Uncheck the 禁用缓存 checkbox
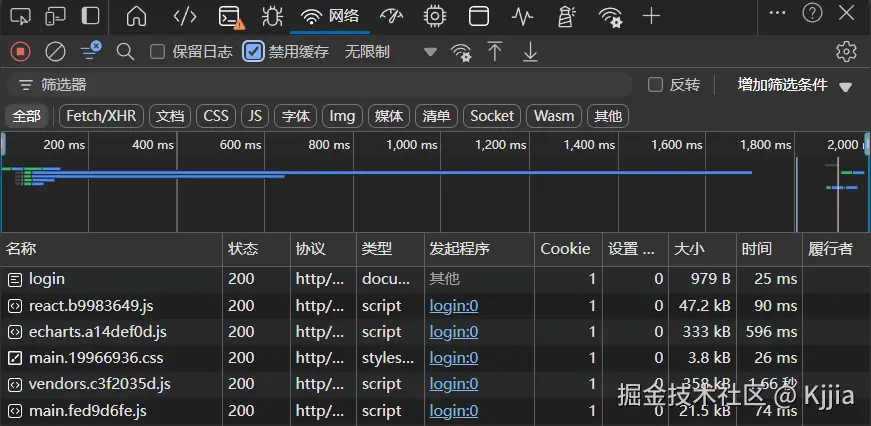Screen dimensions: 871x426 (x=253, y=52)
